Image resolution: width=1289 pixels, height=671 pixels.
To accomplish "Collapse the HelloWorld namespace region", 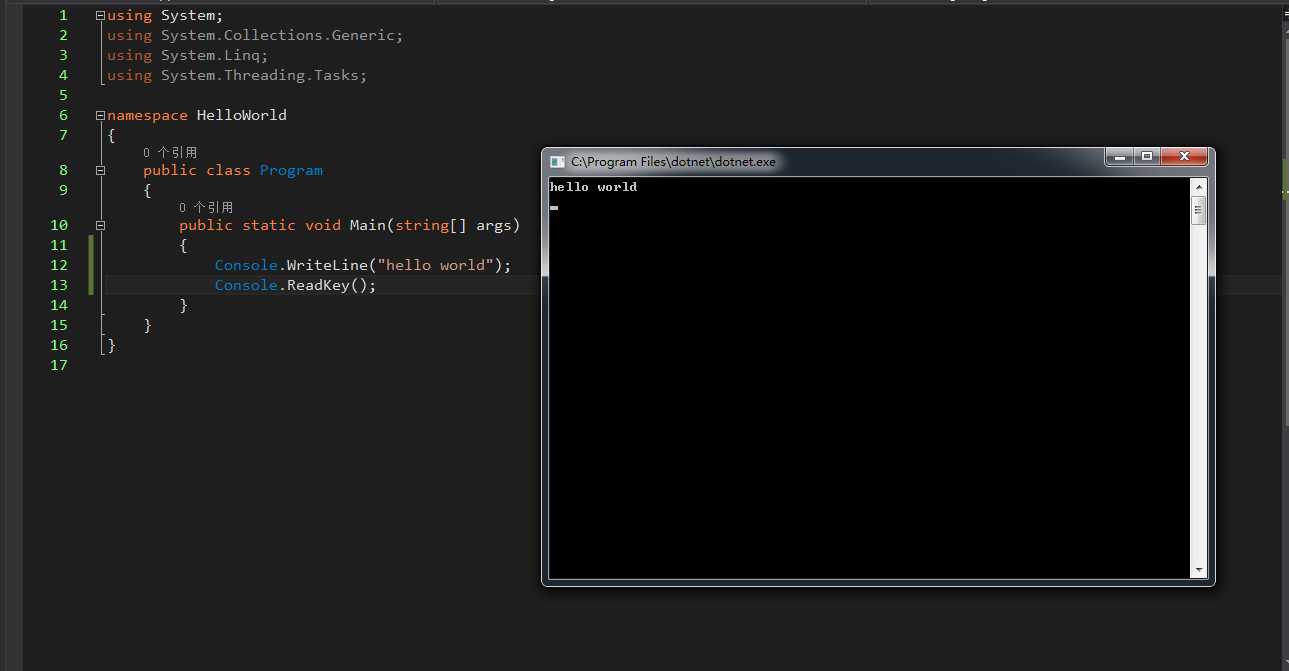I will (x=100, y=115).
